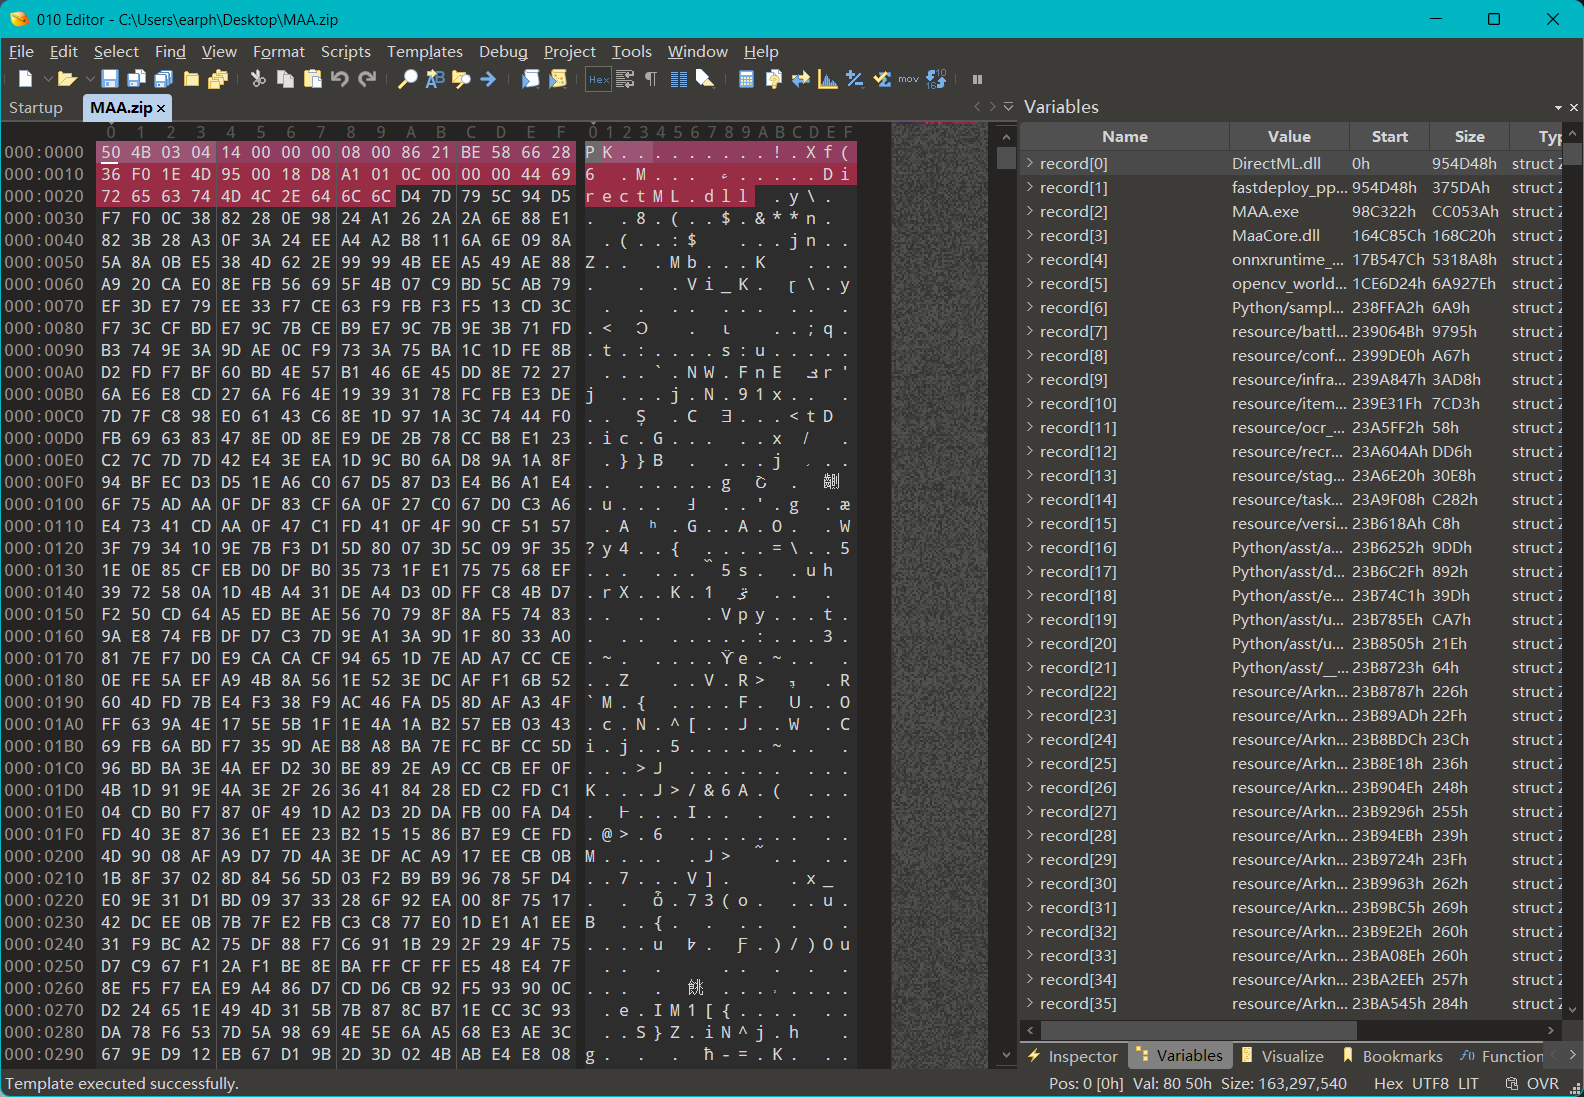The width and height of the screenshot is (1584, 1097).
Task: Toggle Hex edit mode button
Action: point(598,79)
